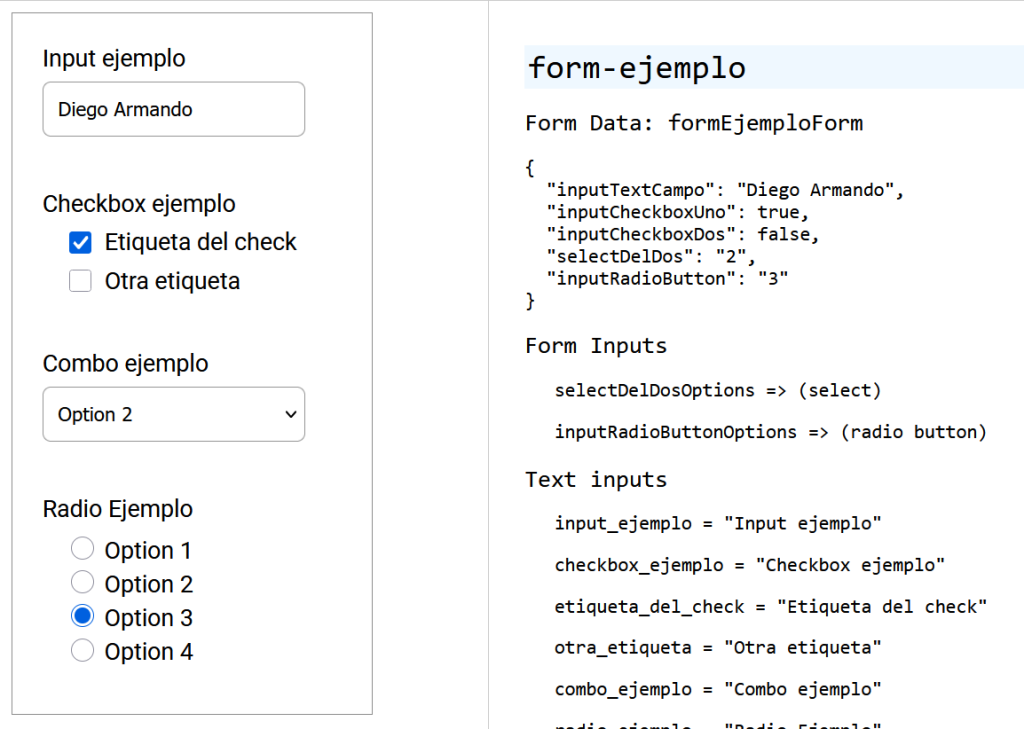The height and width of the screenshot is (729, 1024).
Task: Check the "Otra etiqueta" checkbox
Action: pos(80,281)
